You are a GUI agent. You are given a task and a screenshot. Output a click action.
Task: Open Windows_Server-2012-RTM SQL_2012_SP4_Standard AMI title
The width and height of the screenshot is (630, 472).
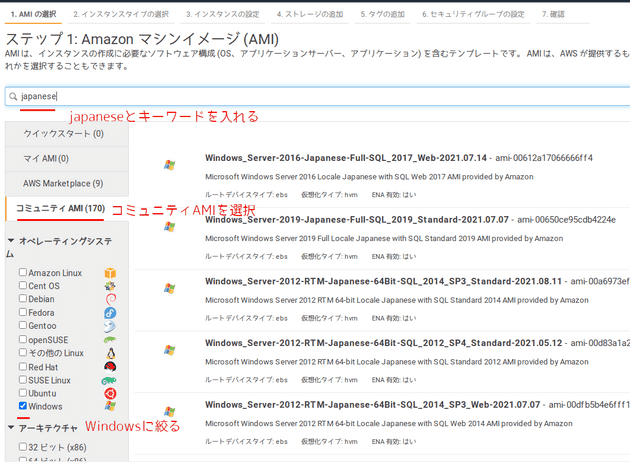383,343
